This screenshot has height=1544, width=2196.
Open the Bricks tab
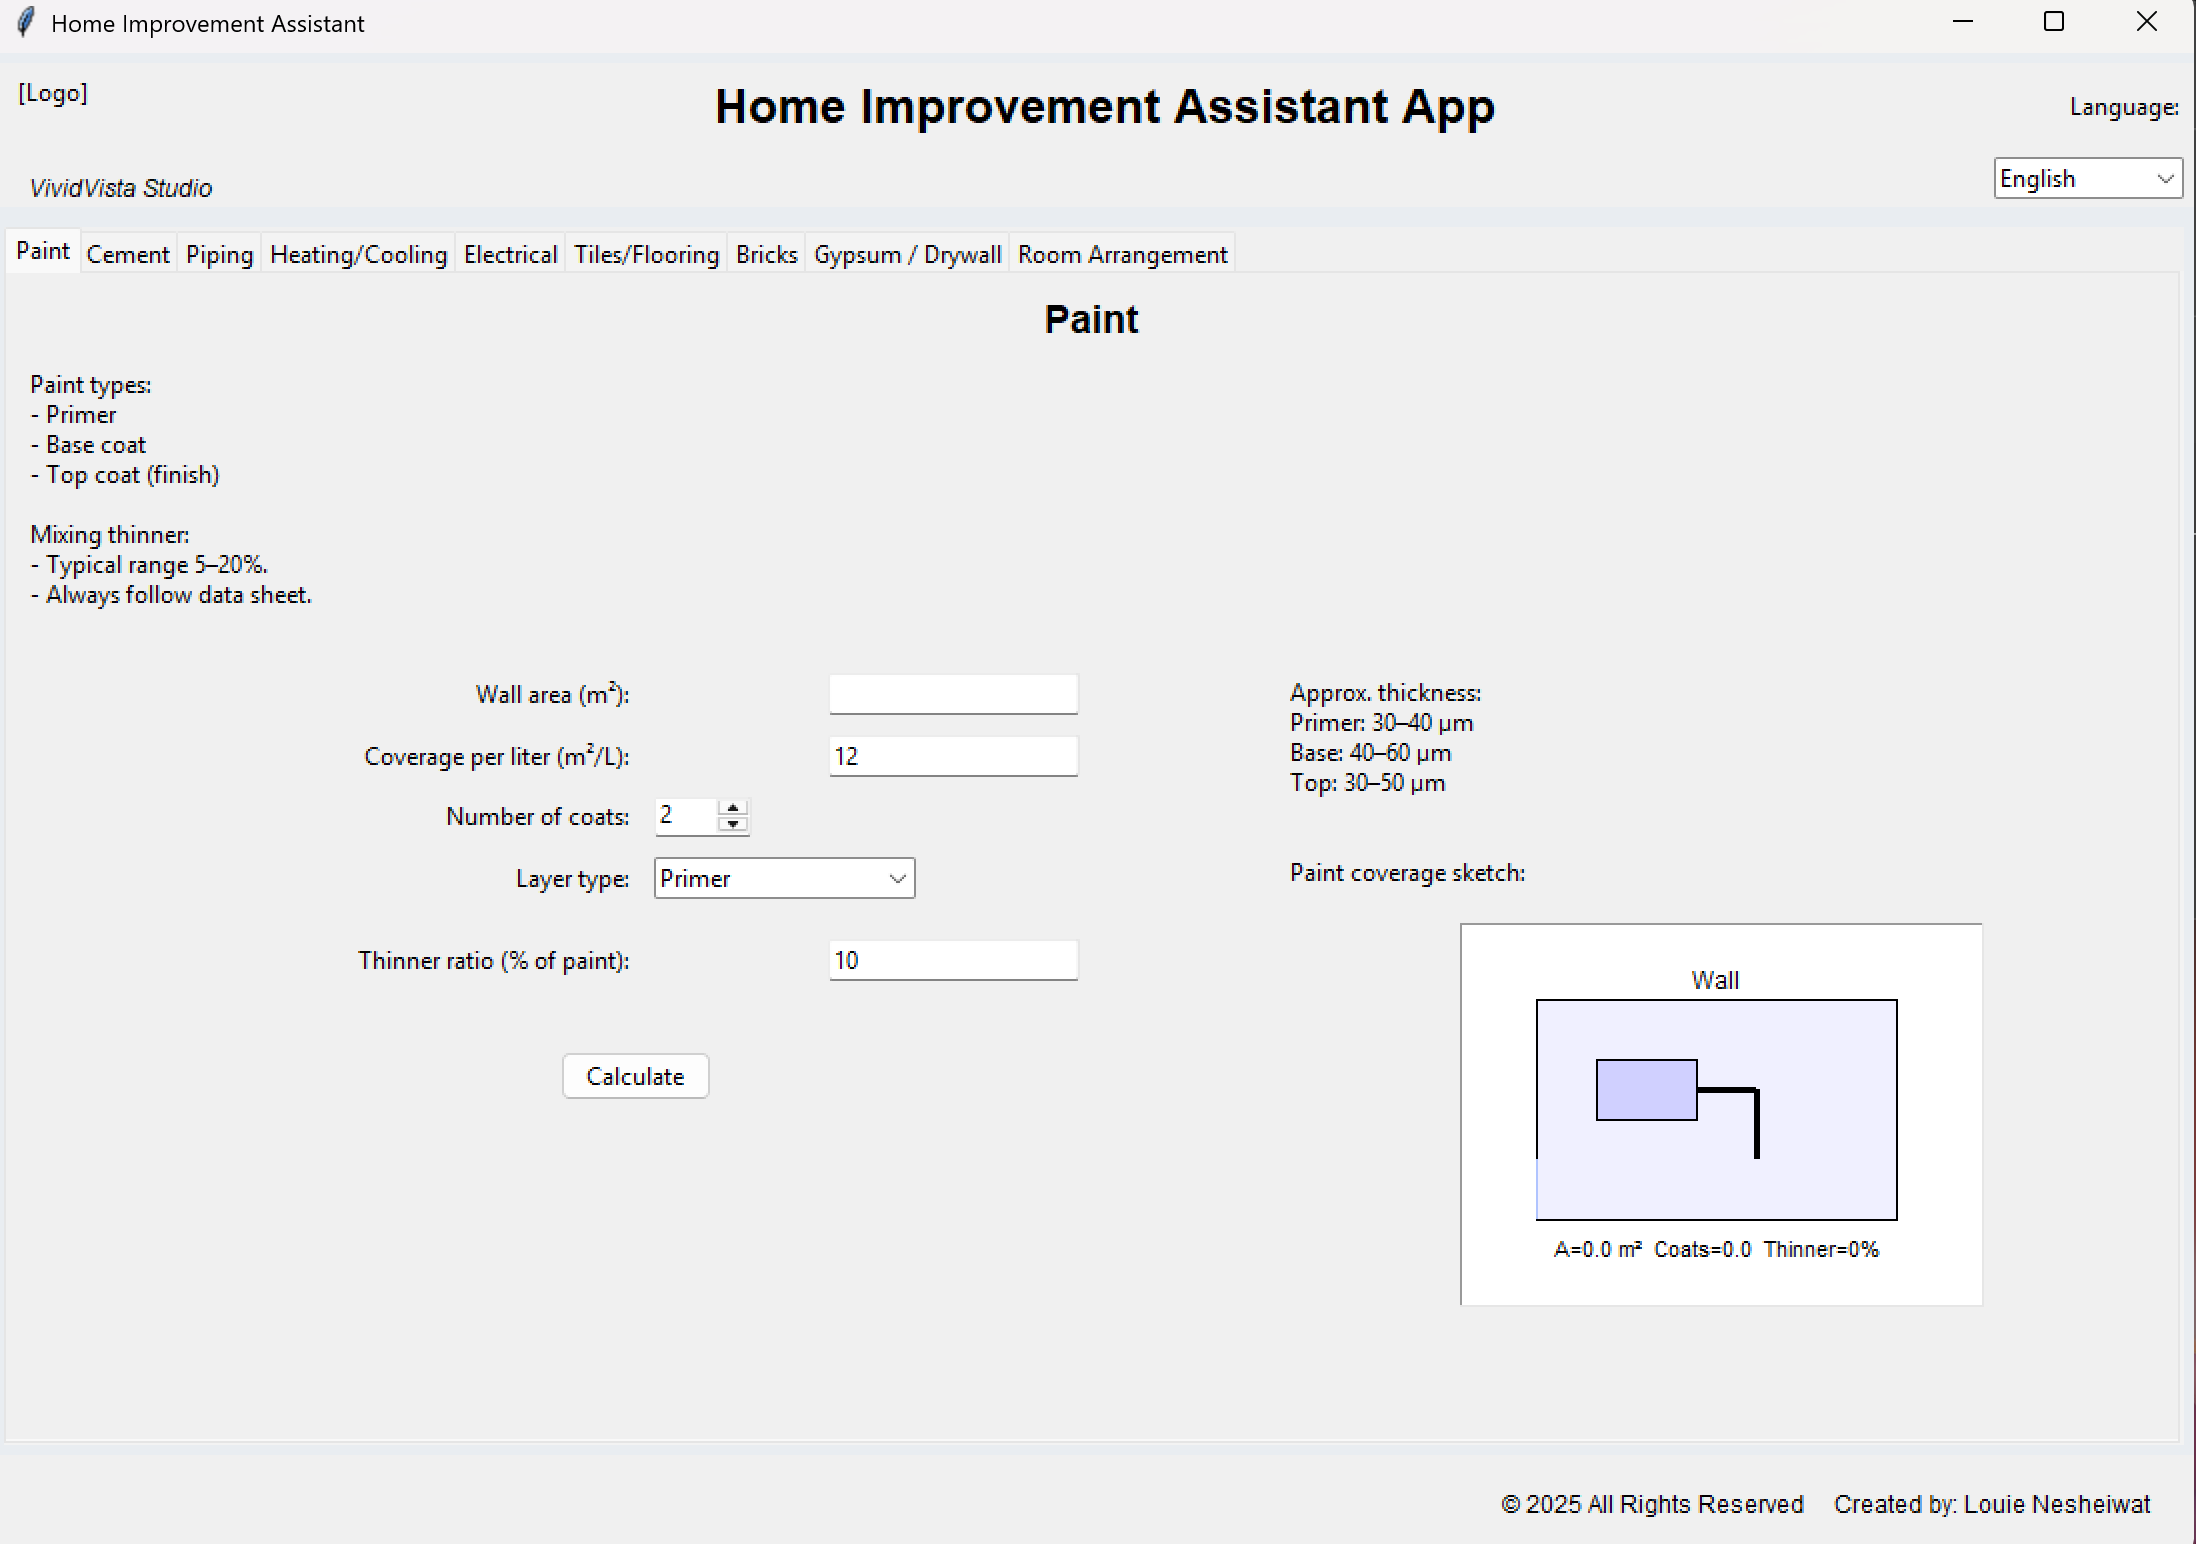[x=765, y=253]
